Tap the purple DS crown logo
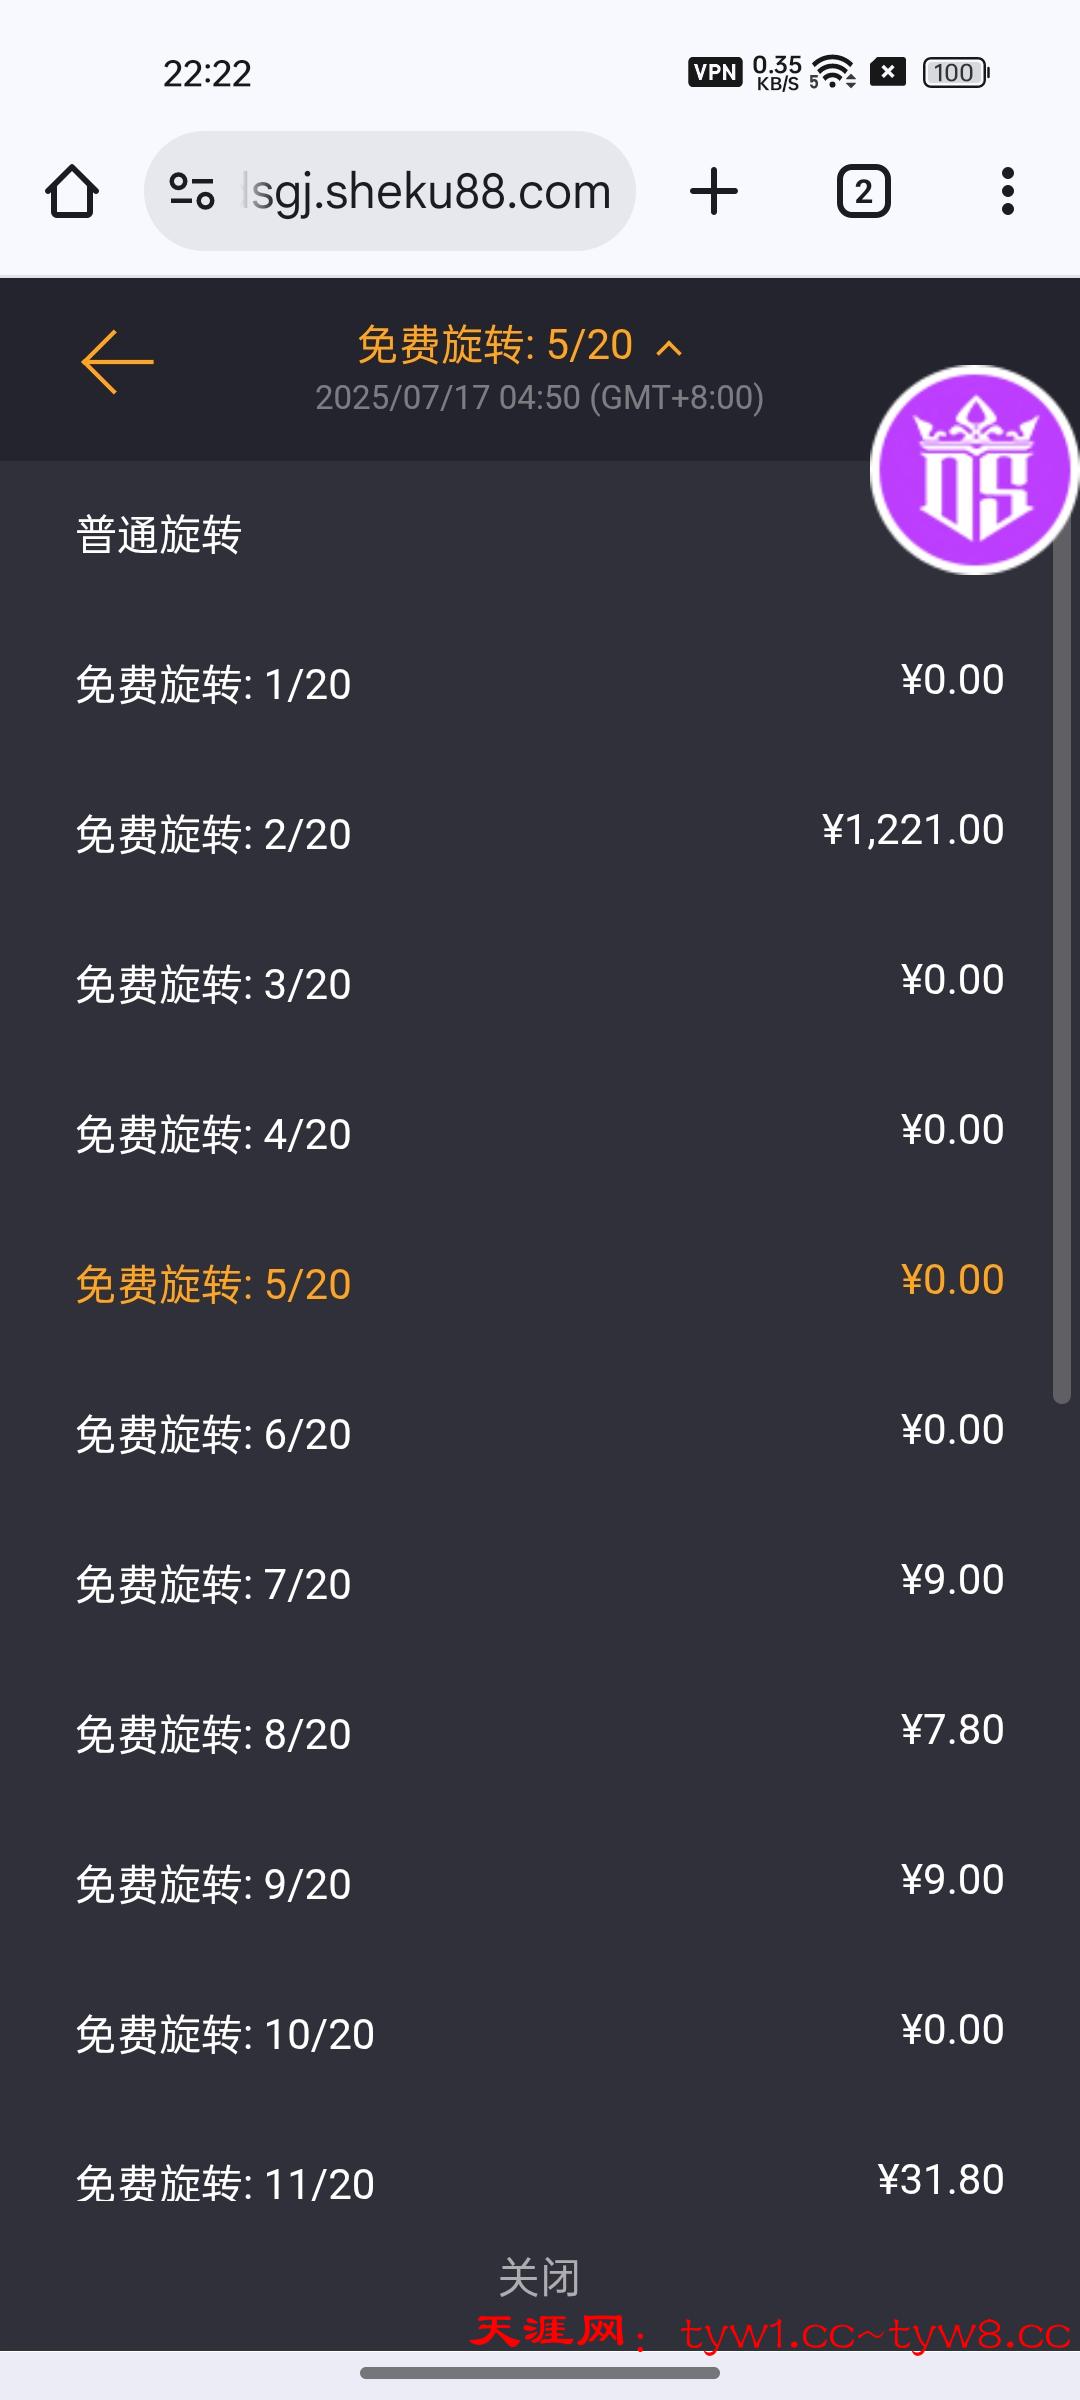The image size is (1080, 2400). tap(974, 470)
